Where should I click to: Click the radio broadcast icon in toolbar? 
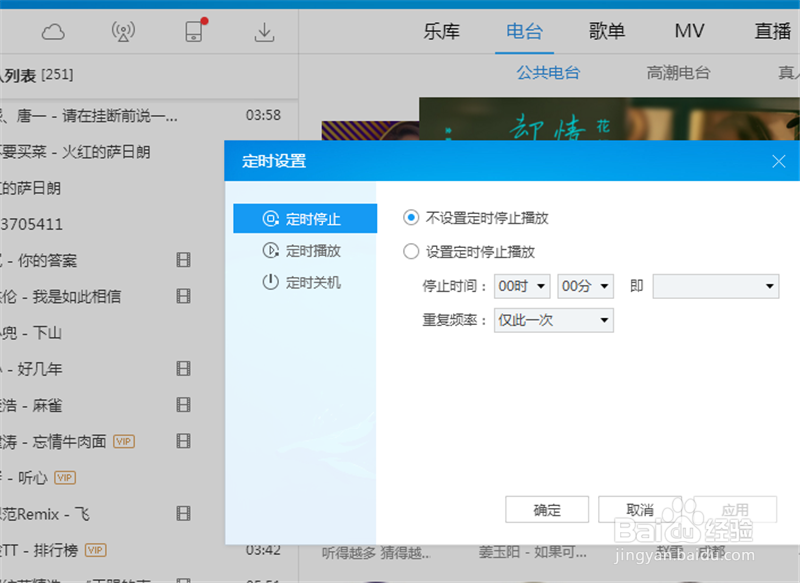124,31
